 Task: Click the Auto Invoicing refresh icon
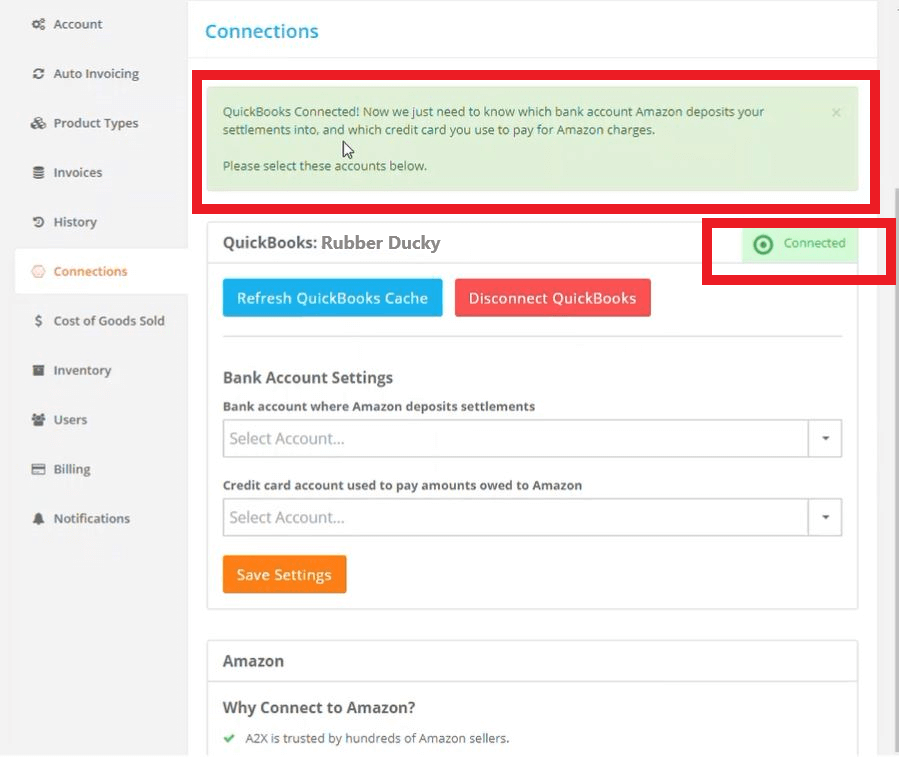pyautogui.click(x=38, y=73)
